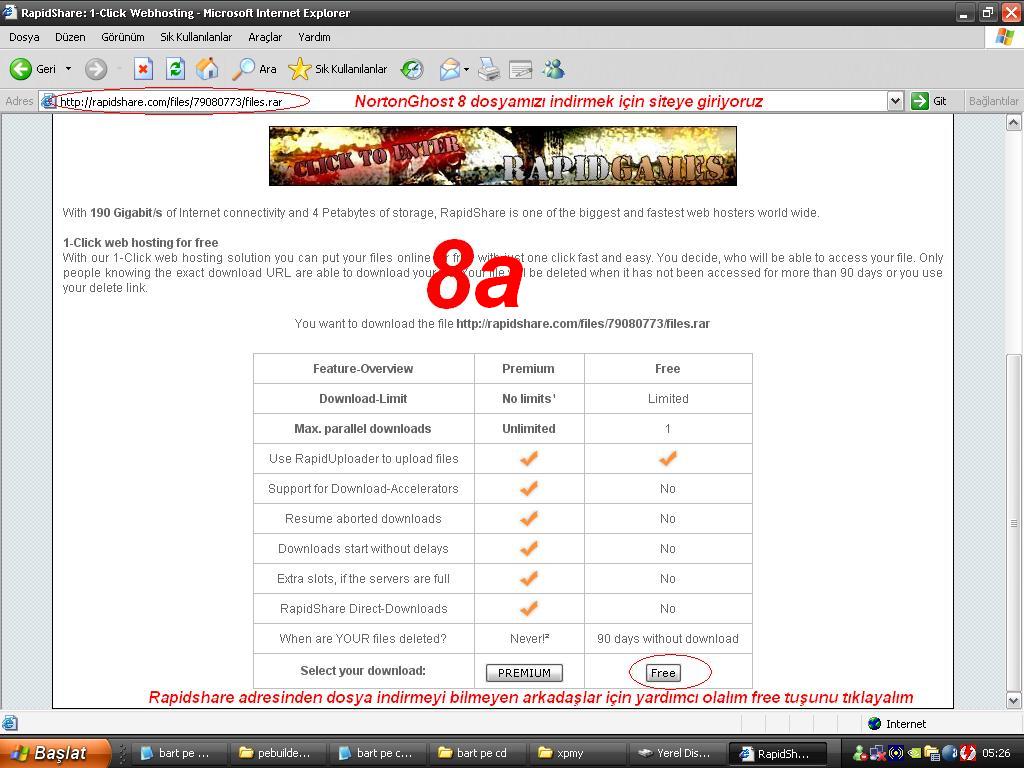Open the Araçlar menu
This screenshot has height=768, width=1024.
pos(265,37)
